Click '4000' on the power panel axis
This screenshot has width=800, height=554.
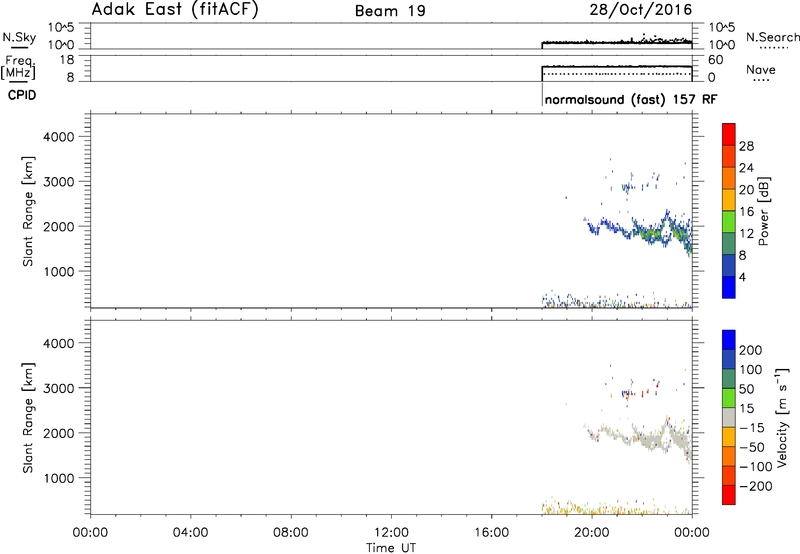pos(59,137)
